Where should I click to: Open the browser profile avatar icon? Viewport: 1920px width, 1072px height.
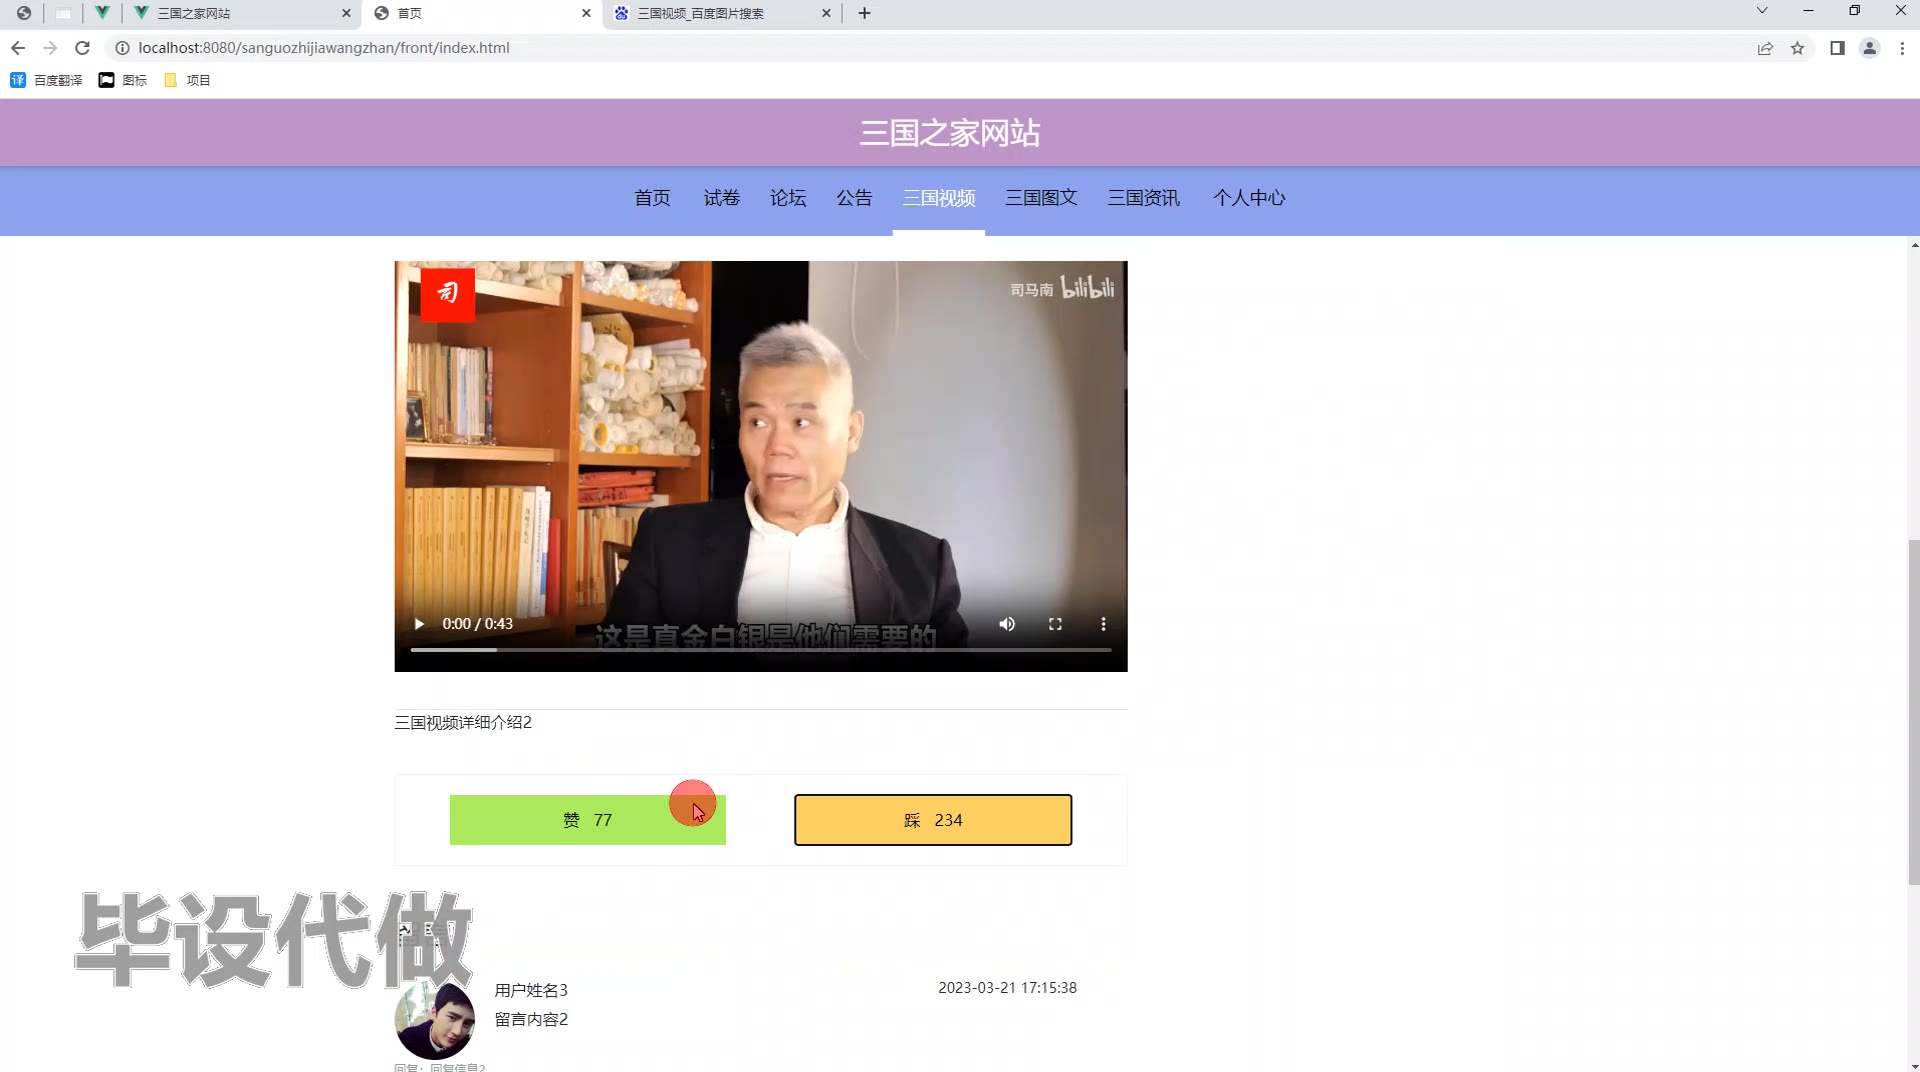[x=1869, y=48]
